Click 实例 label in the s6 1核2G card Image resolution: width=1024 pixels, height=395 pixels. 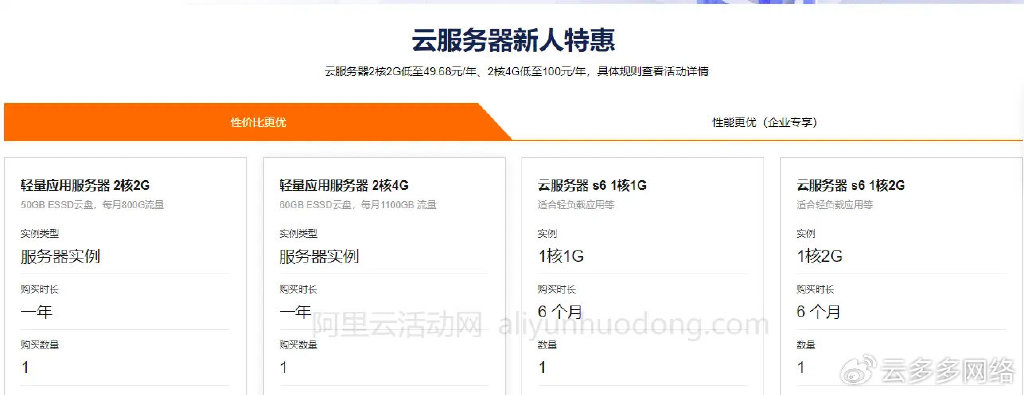[x=806, y=234]
